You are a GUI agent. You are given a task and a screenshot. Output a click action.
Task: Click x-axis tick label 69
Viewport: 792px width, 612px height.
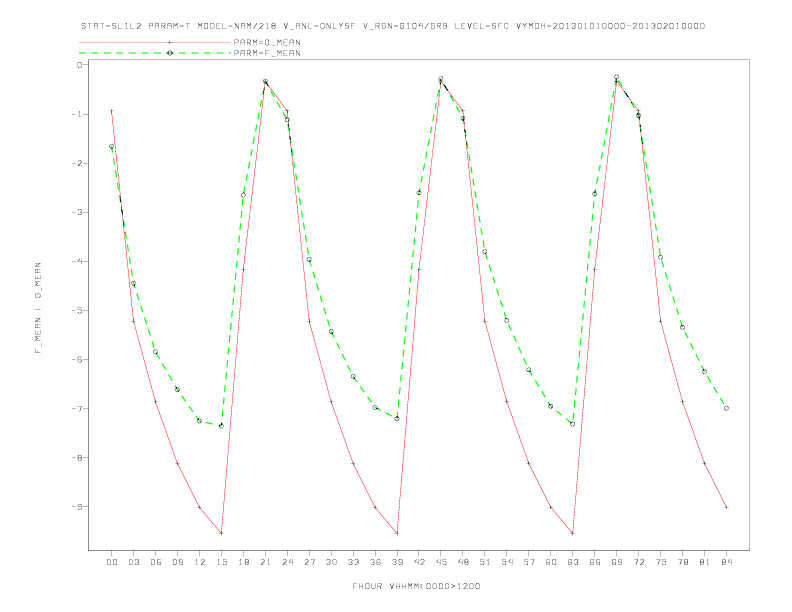click(x=617, y=562)
